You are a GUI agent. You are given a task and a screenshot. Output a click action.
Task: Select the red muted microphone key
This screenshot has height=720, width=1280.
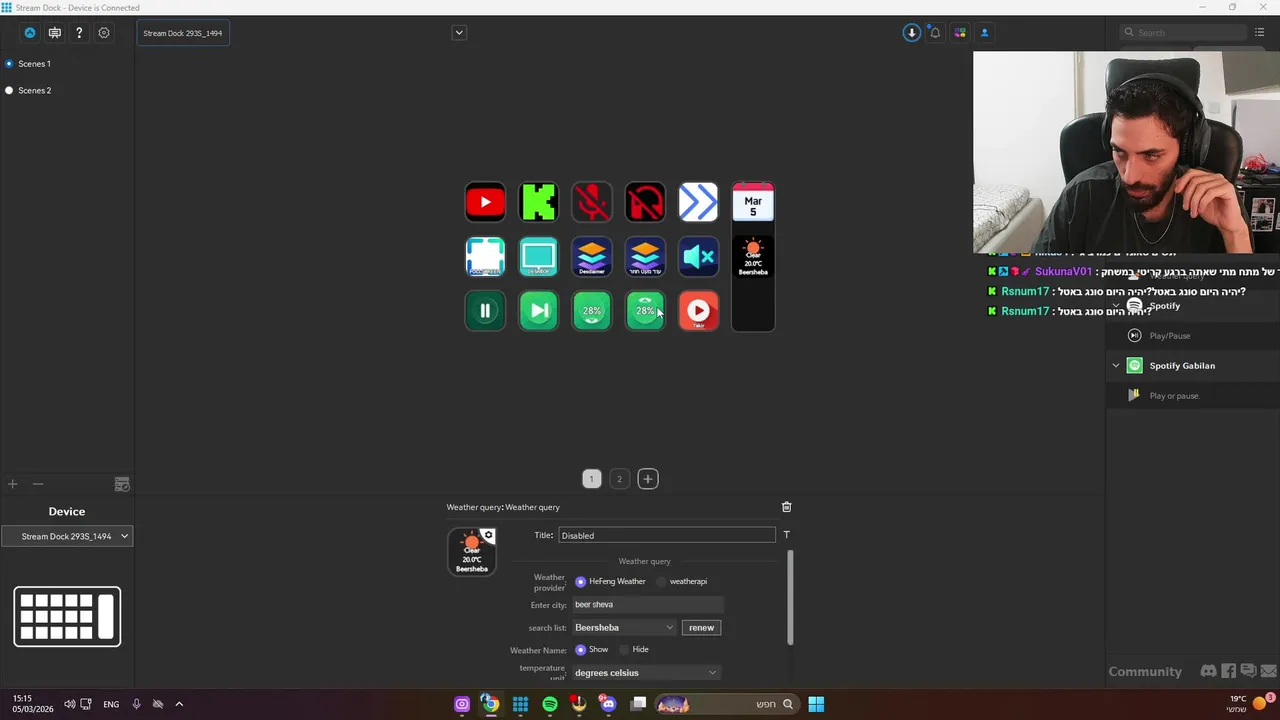(x=592, y=202)
